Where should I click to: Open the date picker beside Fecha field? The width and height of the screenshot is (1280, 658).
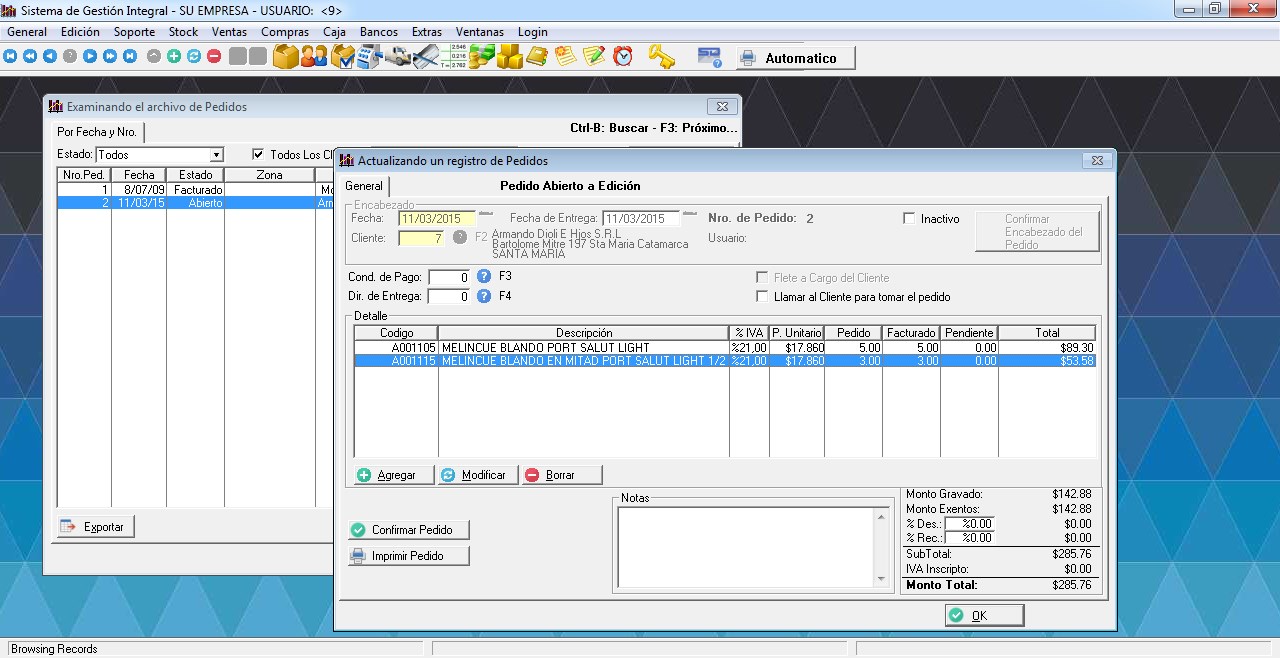pos(486,214)
